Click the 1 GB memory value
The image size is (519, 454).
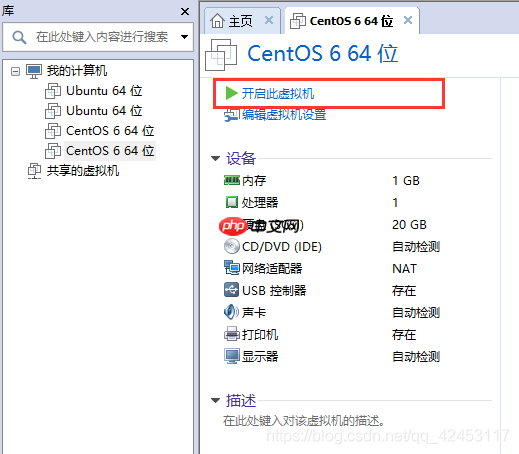[x=406, y=181]
